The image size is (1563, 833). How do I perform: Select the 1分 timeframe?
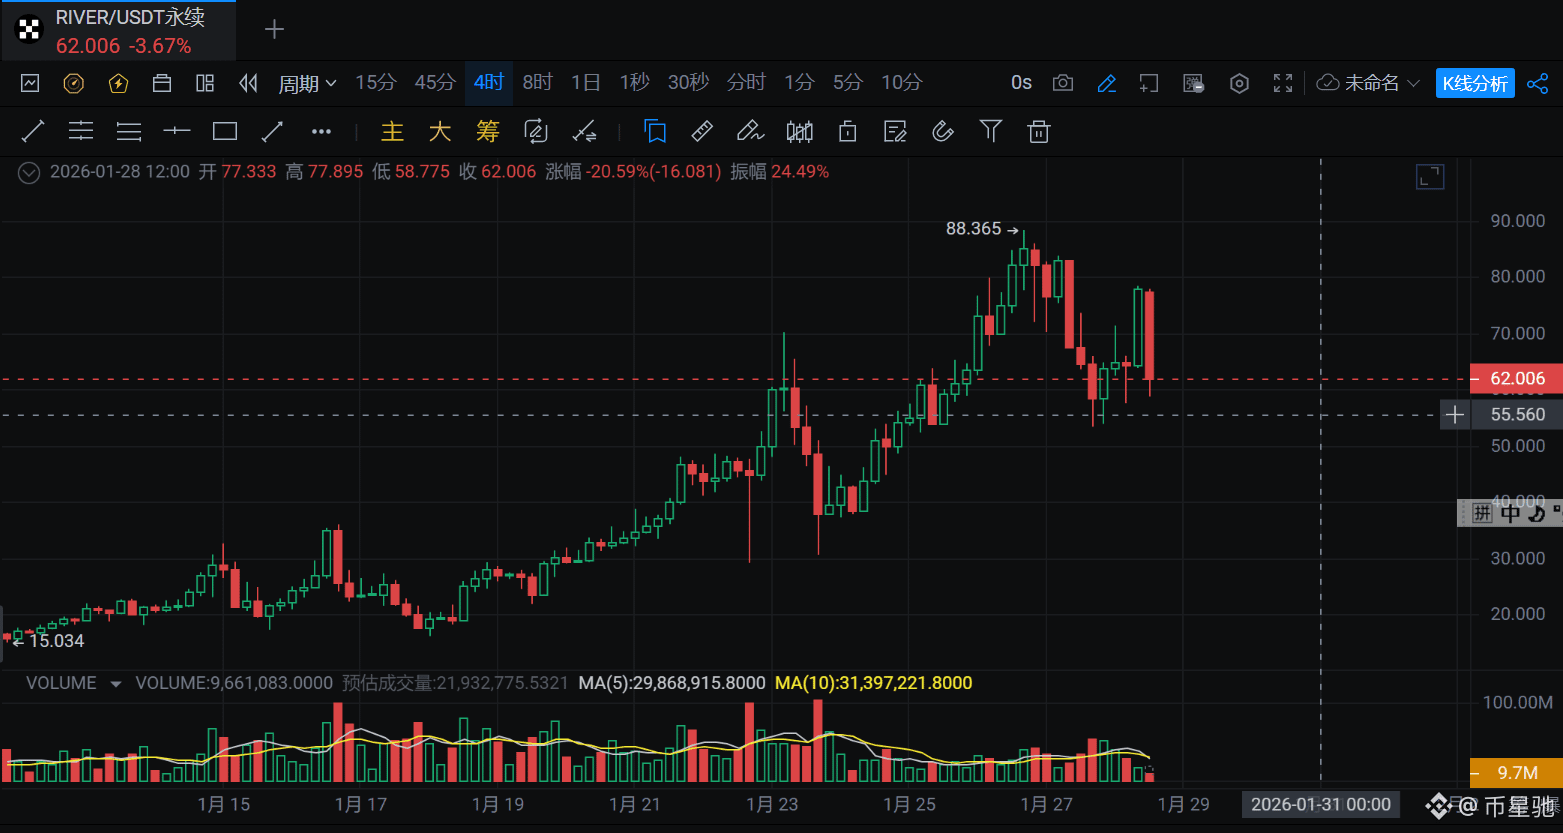(799, 83)
